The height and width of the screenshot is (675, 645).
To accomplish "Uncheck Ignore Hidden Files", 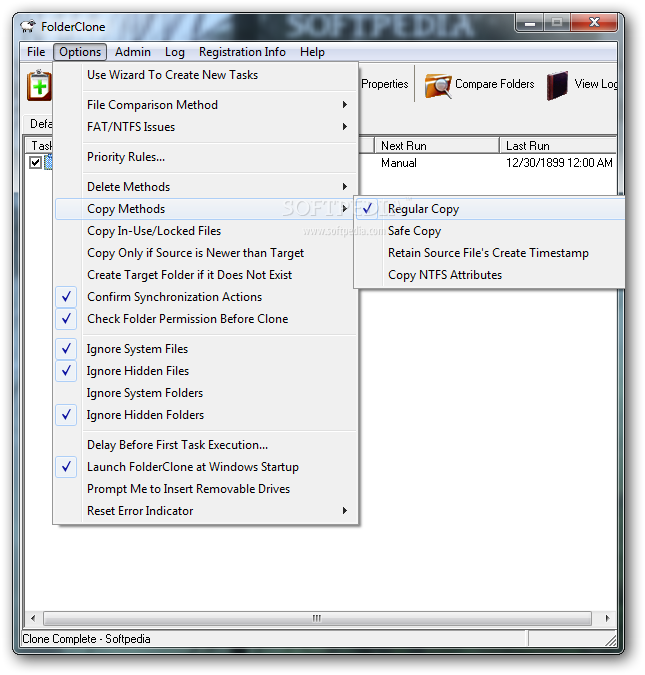I will point(207,371).
